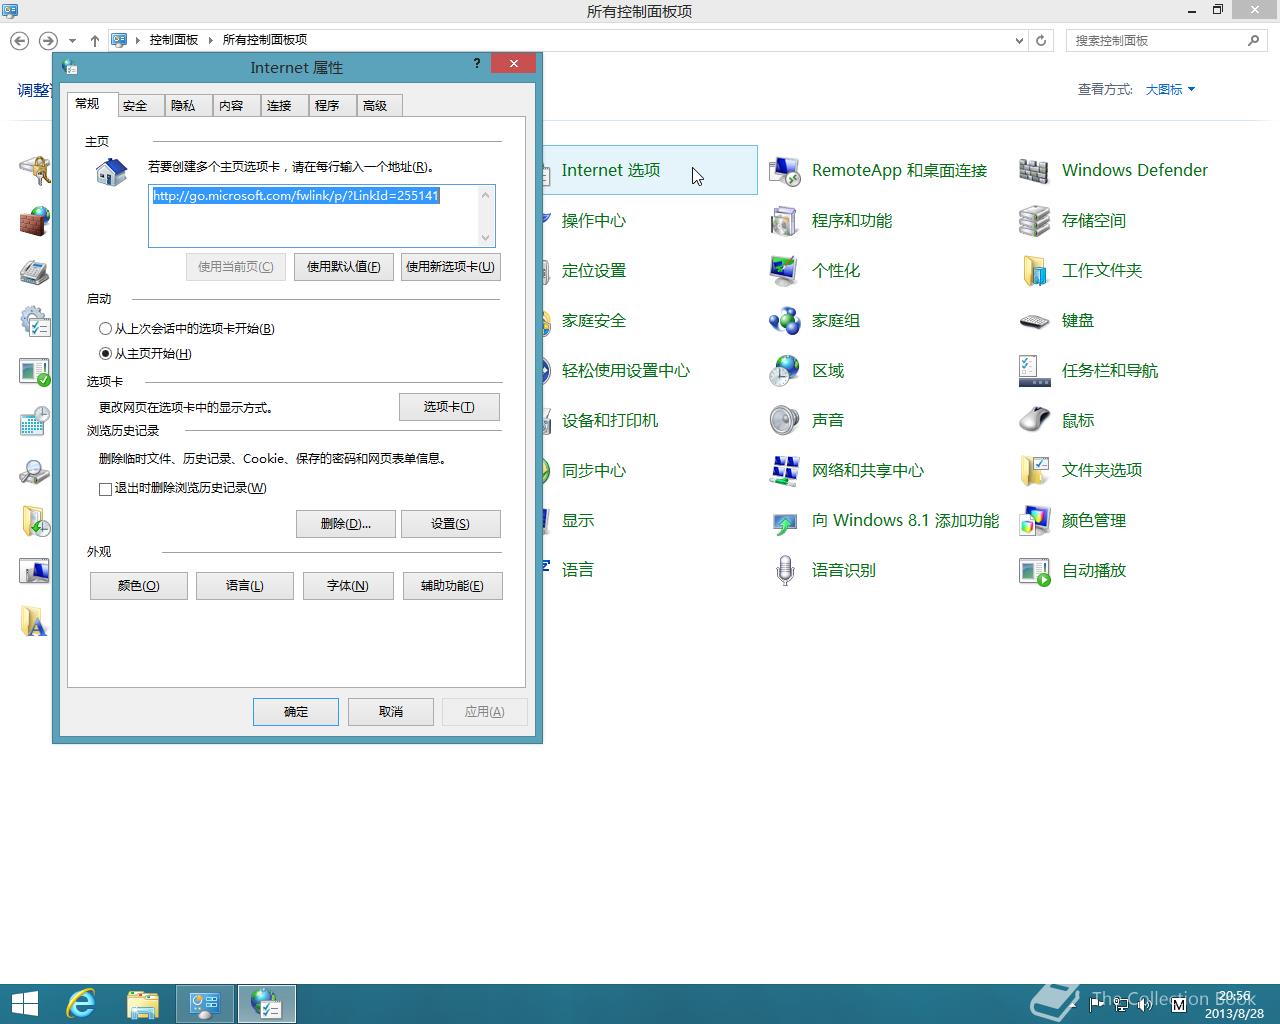Viewport: 1280px width, 1024px height.
Task: Click the 程序和功能 icon
Action: 784,221
